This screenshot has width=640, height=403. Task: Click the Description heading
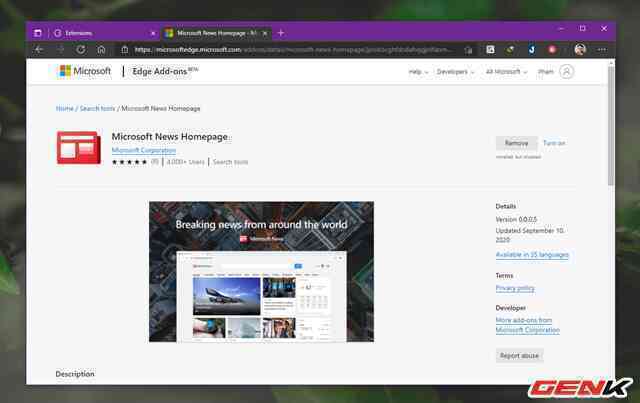[x=75, y=374]
